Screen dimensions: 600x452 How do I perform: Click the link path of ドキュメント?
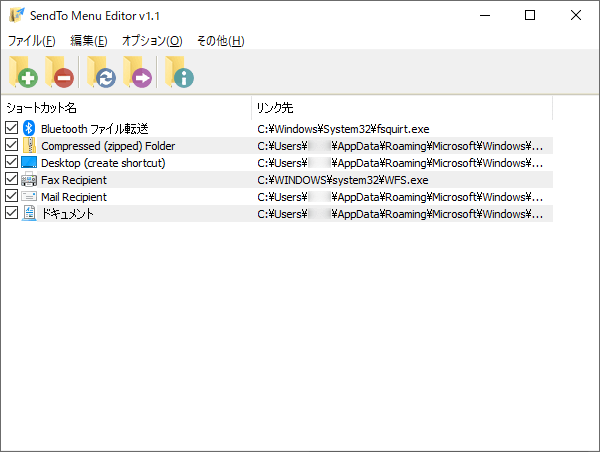400,214
